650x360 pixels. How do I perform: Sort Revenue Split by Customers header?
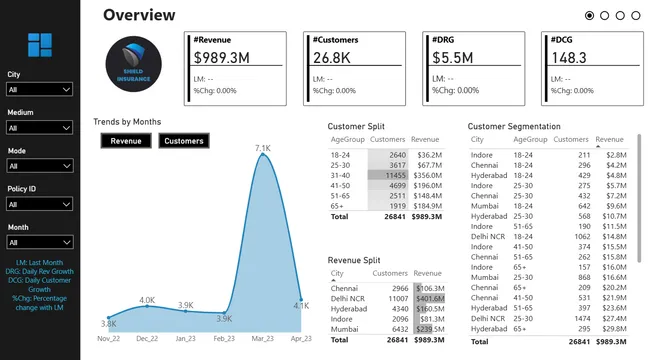click(x=390, y=273)
